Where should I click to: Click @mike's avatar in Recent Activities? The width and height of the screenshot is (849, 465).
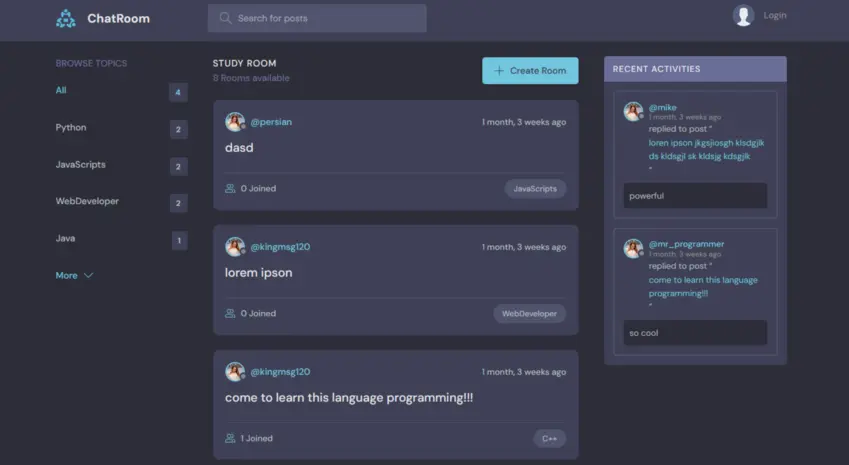pos(633,112)
